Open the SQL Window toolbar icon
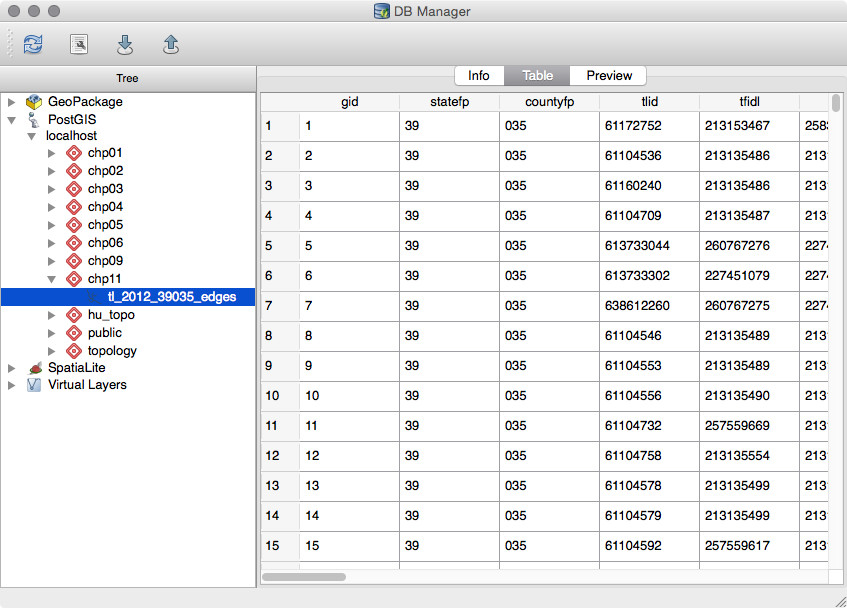This screenshot has height=608, width=847. click(79, 44)
